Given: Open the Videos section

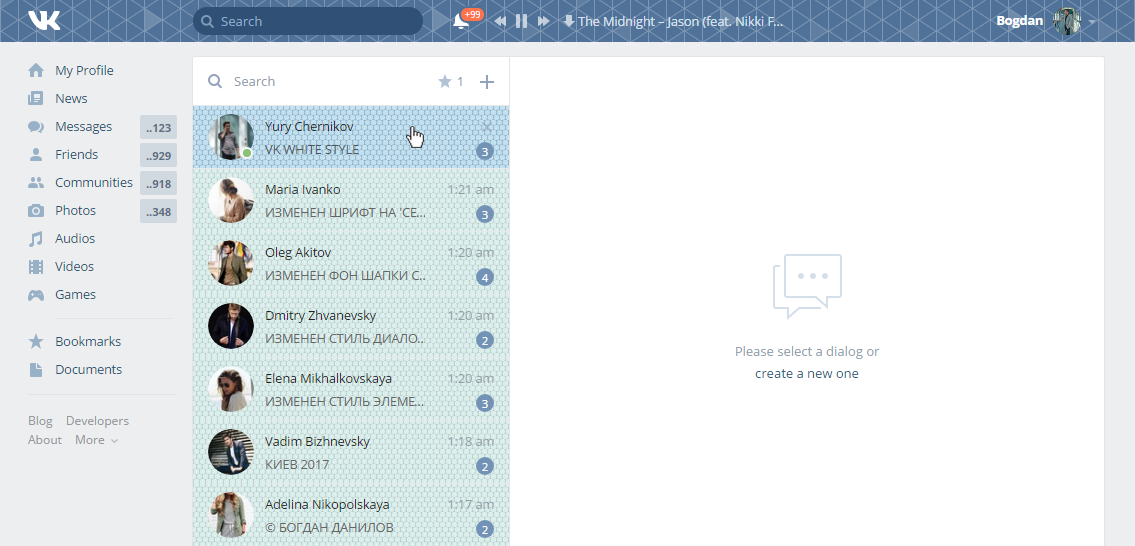Looking at the screenshot, I should click(x=75, y=266).
